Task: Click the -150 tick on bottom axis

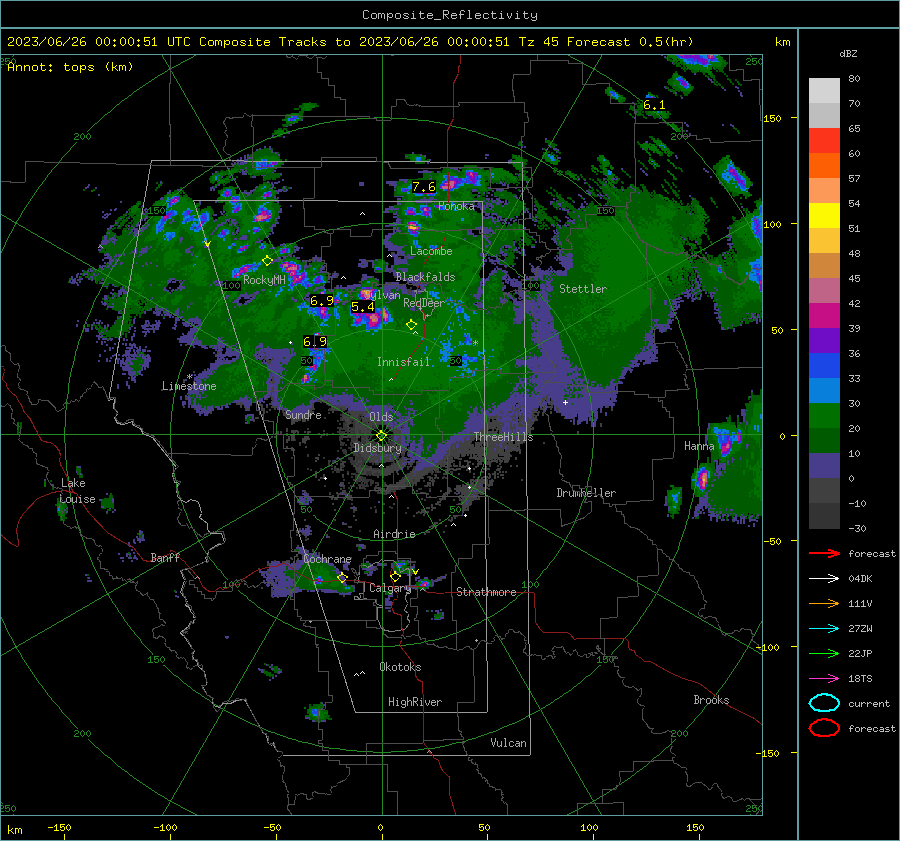Action: (x=59, y=827)
